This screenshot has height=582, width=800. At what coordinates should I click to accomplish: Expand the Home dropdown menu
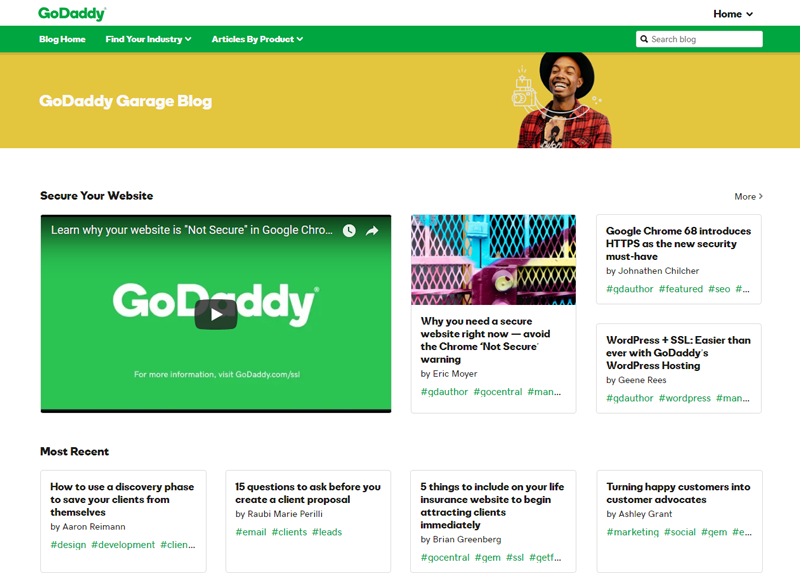[733, 14]
